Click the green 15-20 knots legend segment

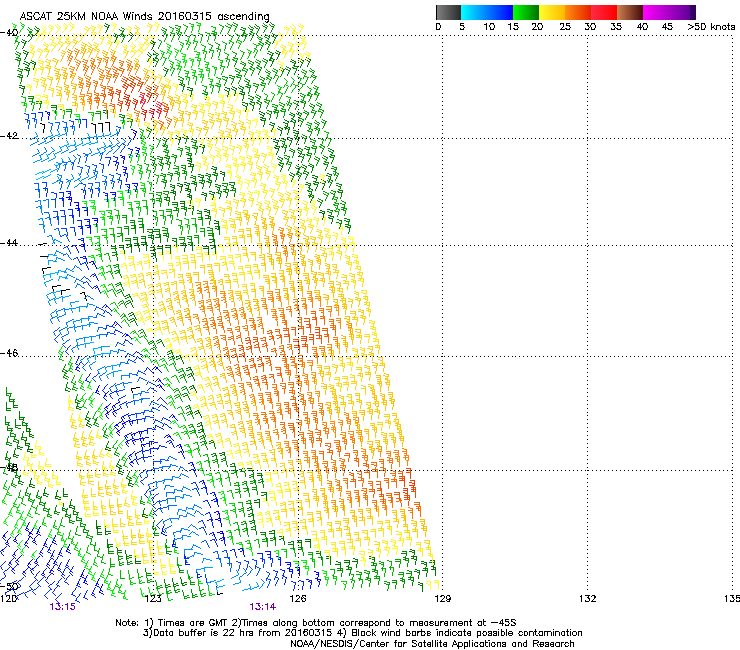526,12
